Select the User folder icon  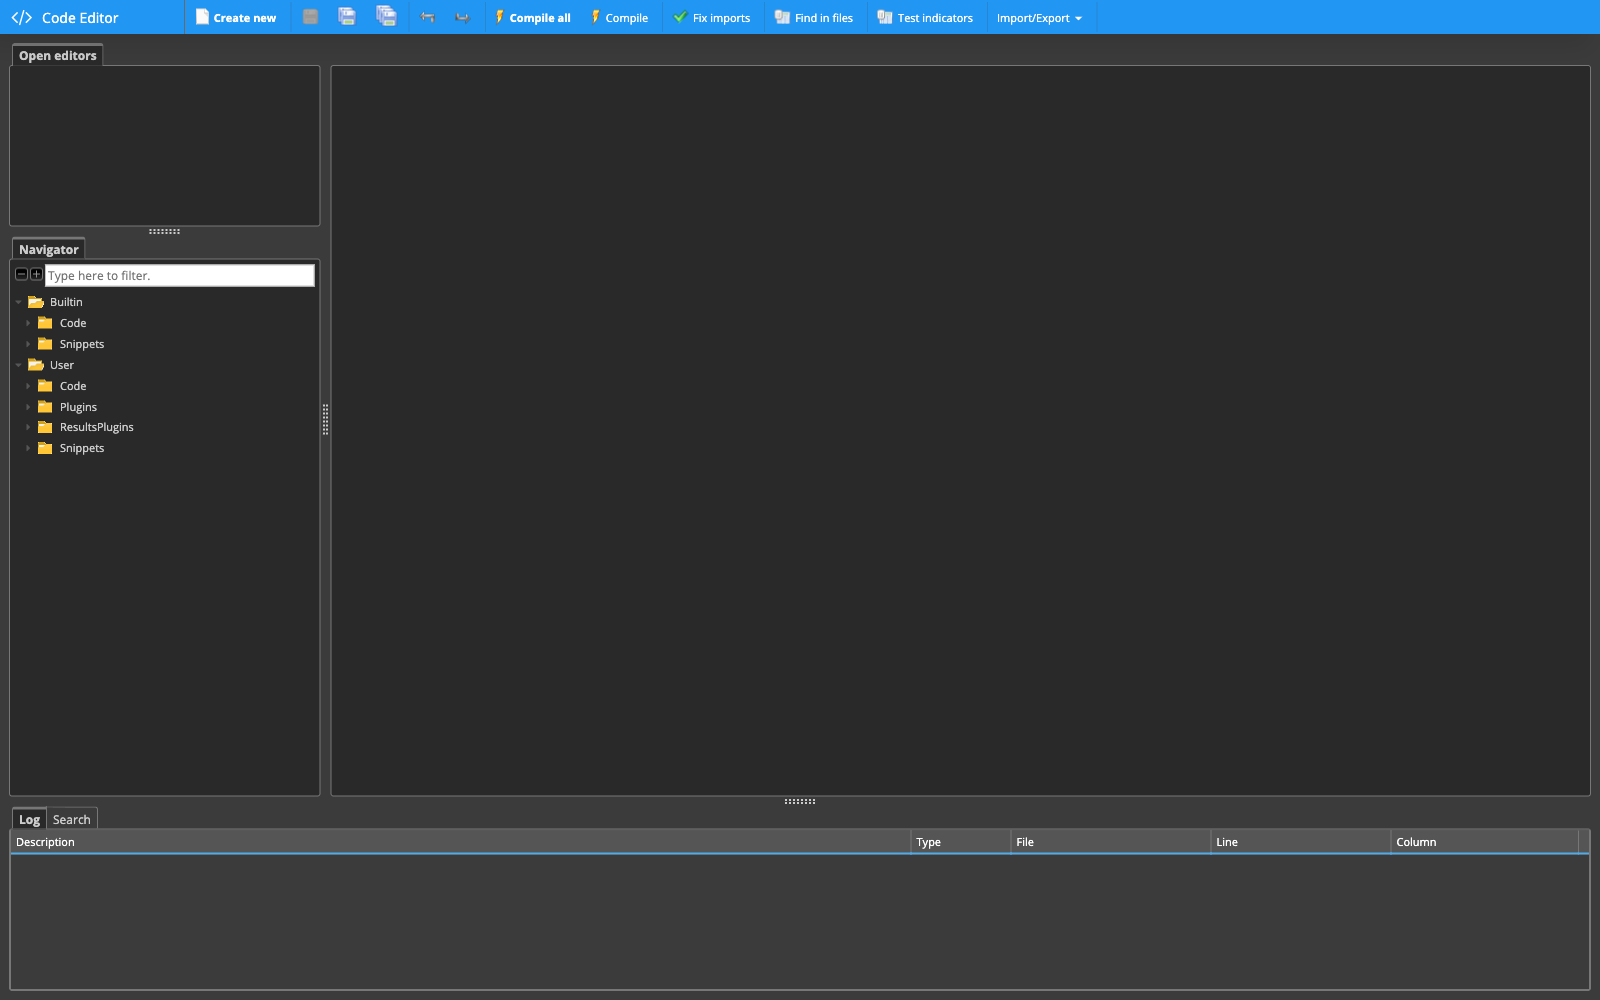tap(36, 365)
